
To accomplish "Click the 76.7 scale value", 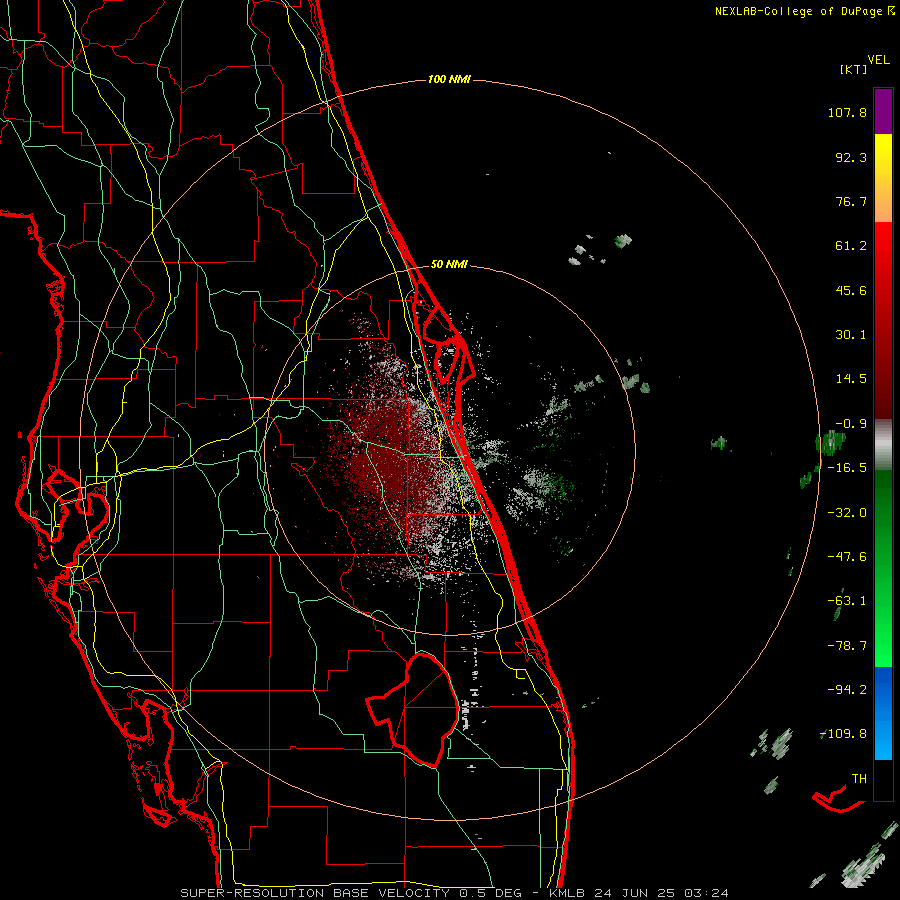I will pos(851,201).
